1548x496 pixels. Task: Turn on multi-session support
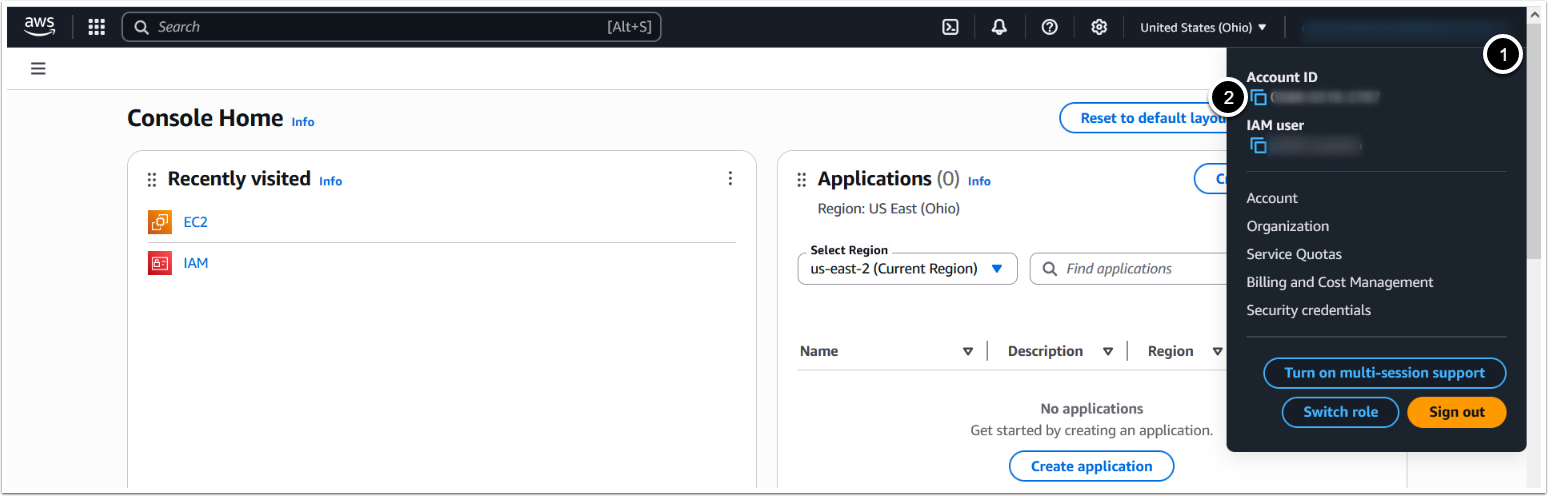(x=1384, y=373)
